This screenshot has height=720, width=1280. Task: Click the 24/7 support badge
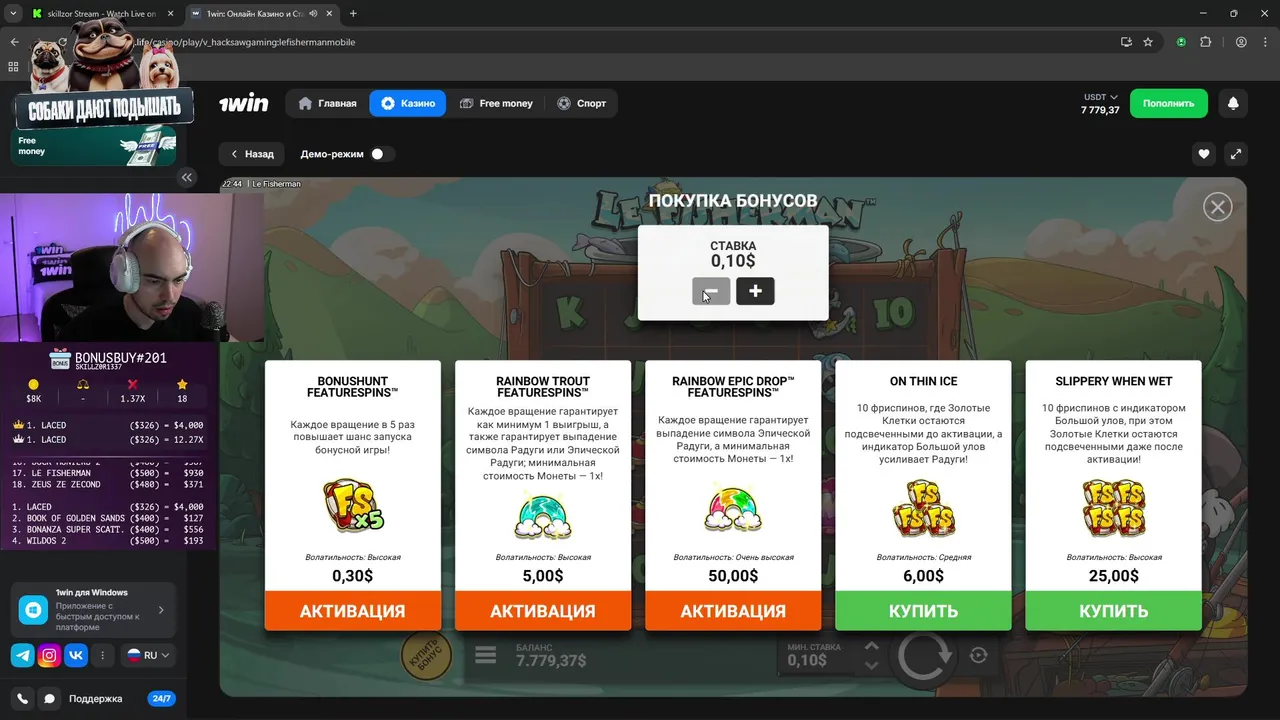(161, 699)
